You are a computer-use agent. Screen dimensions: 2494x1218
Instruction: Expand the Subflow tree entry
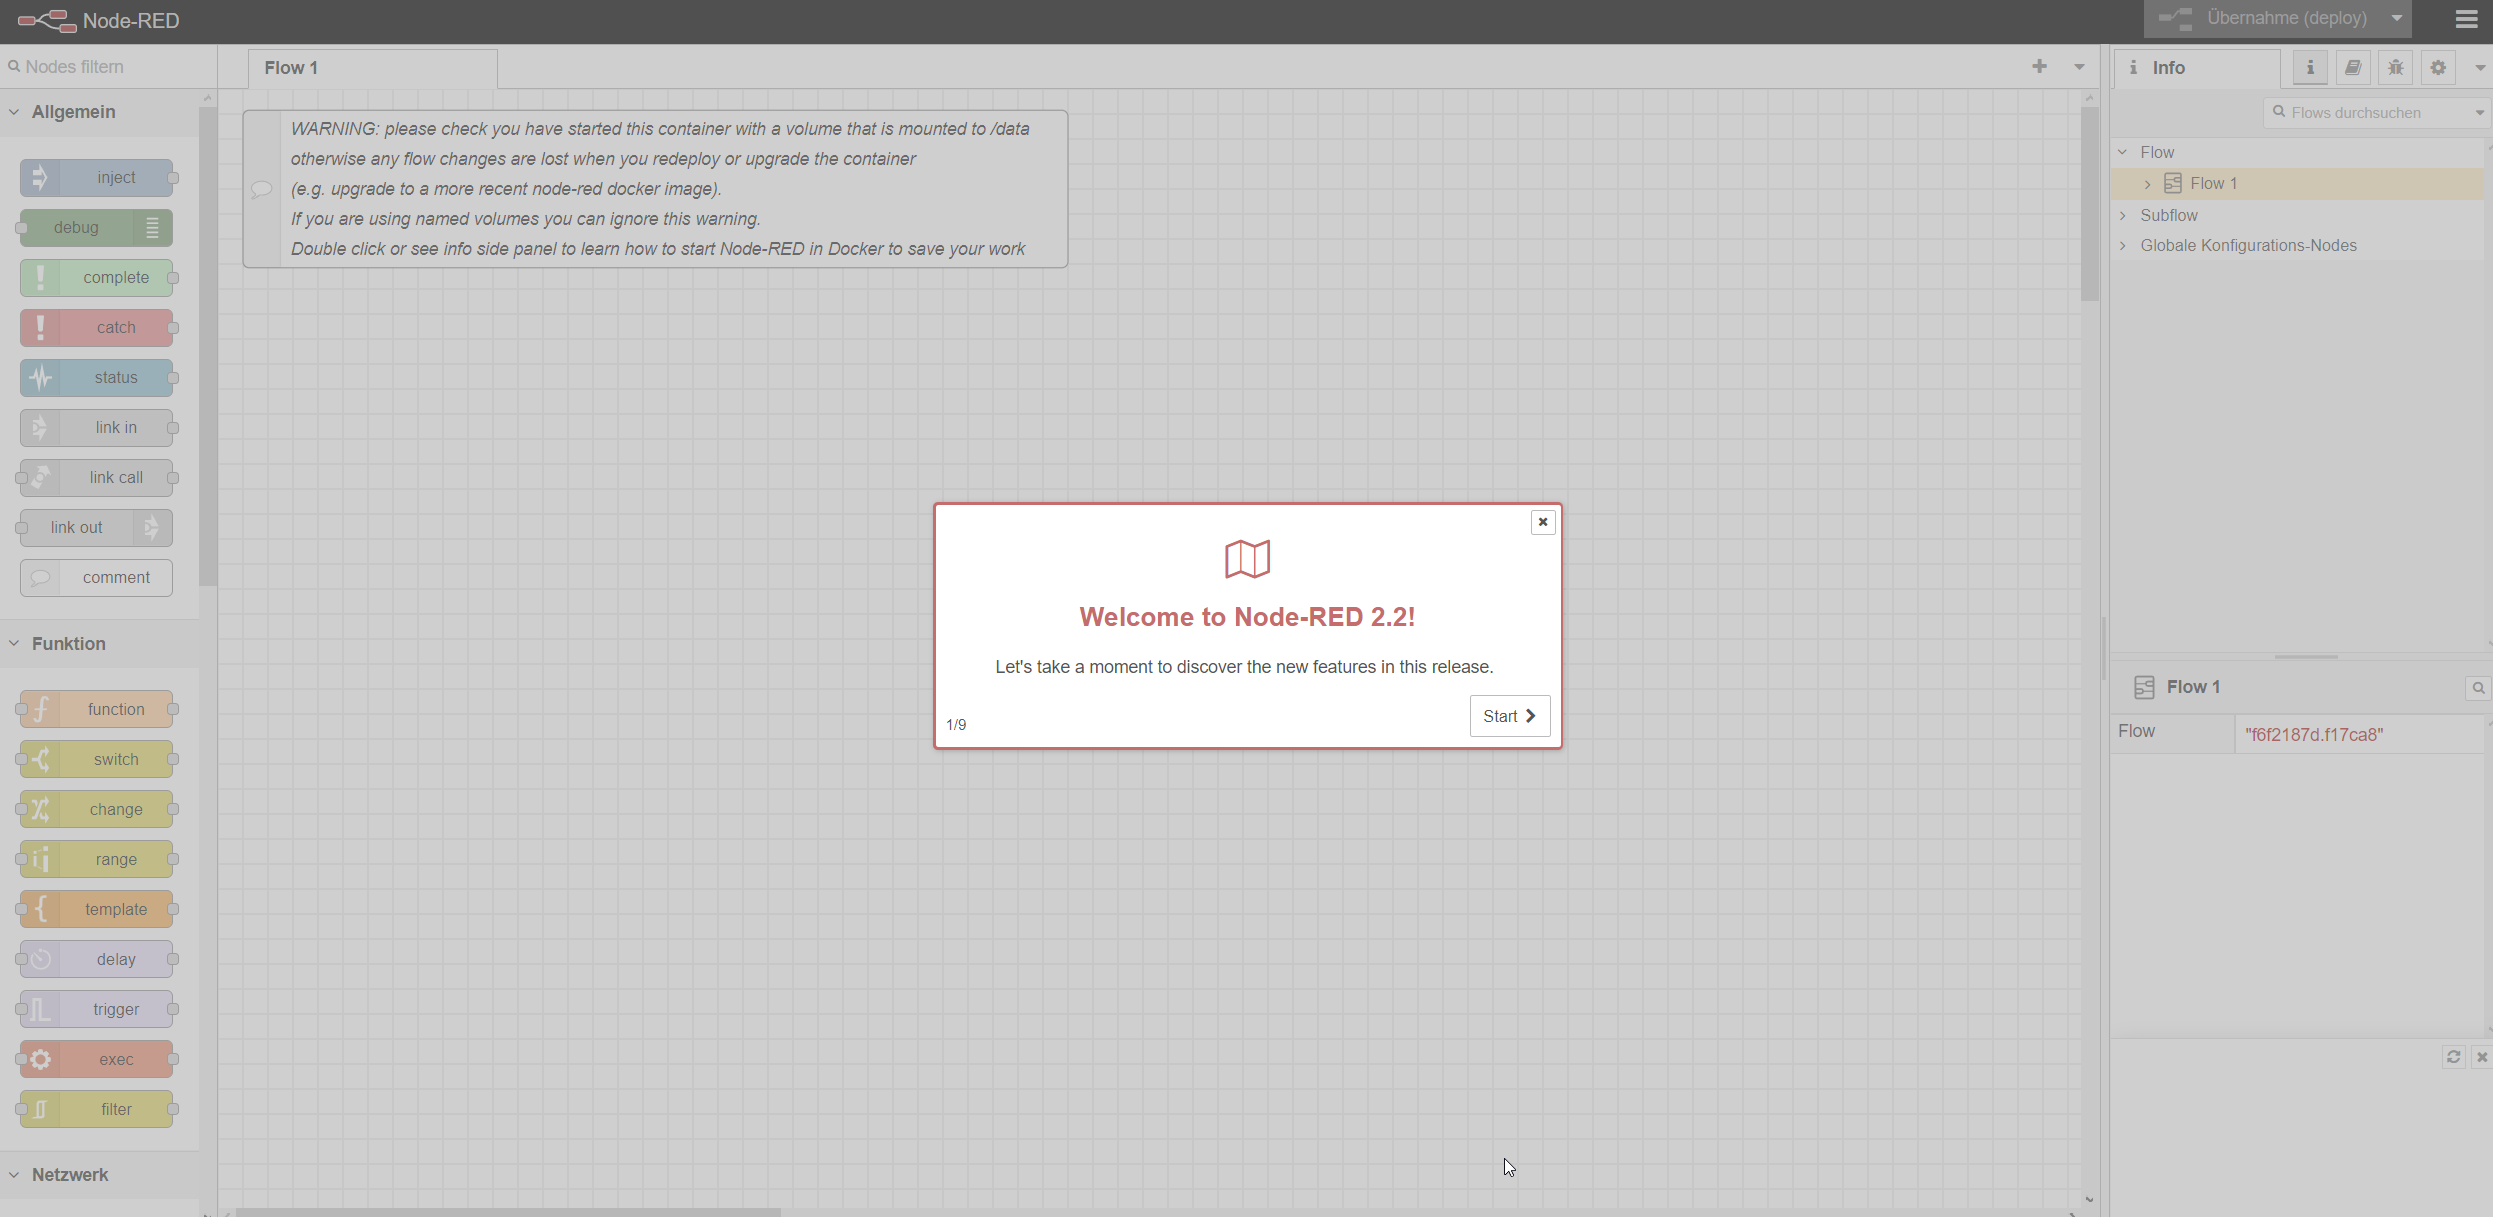click(x=2123, y=216)
